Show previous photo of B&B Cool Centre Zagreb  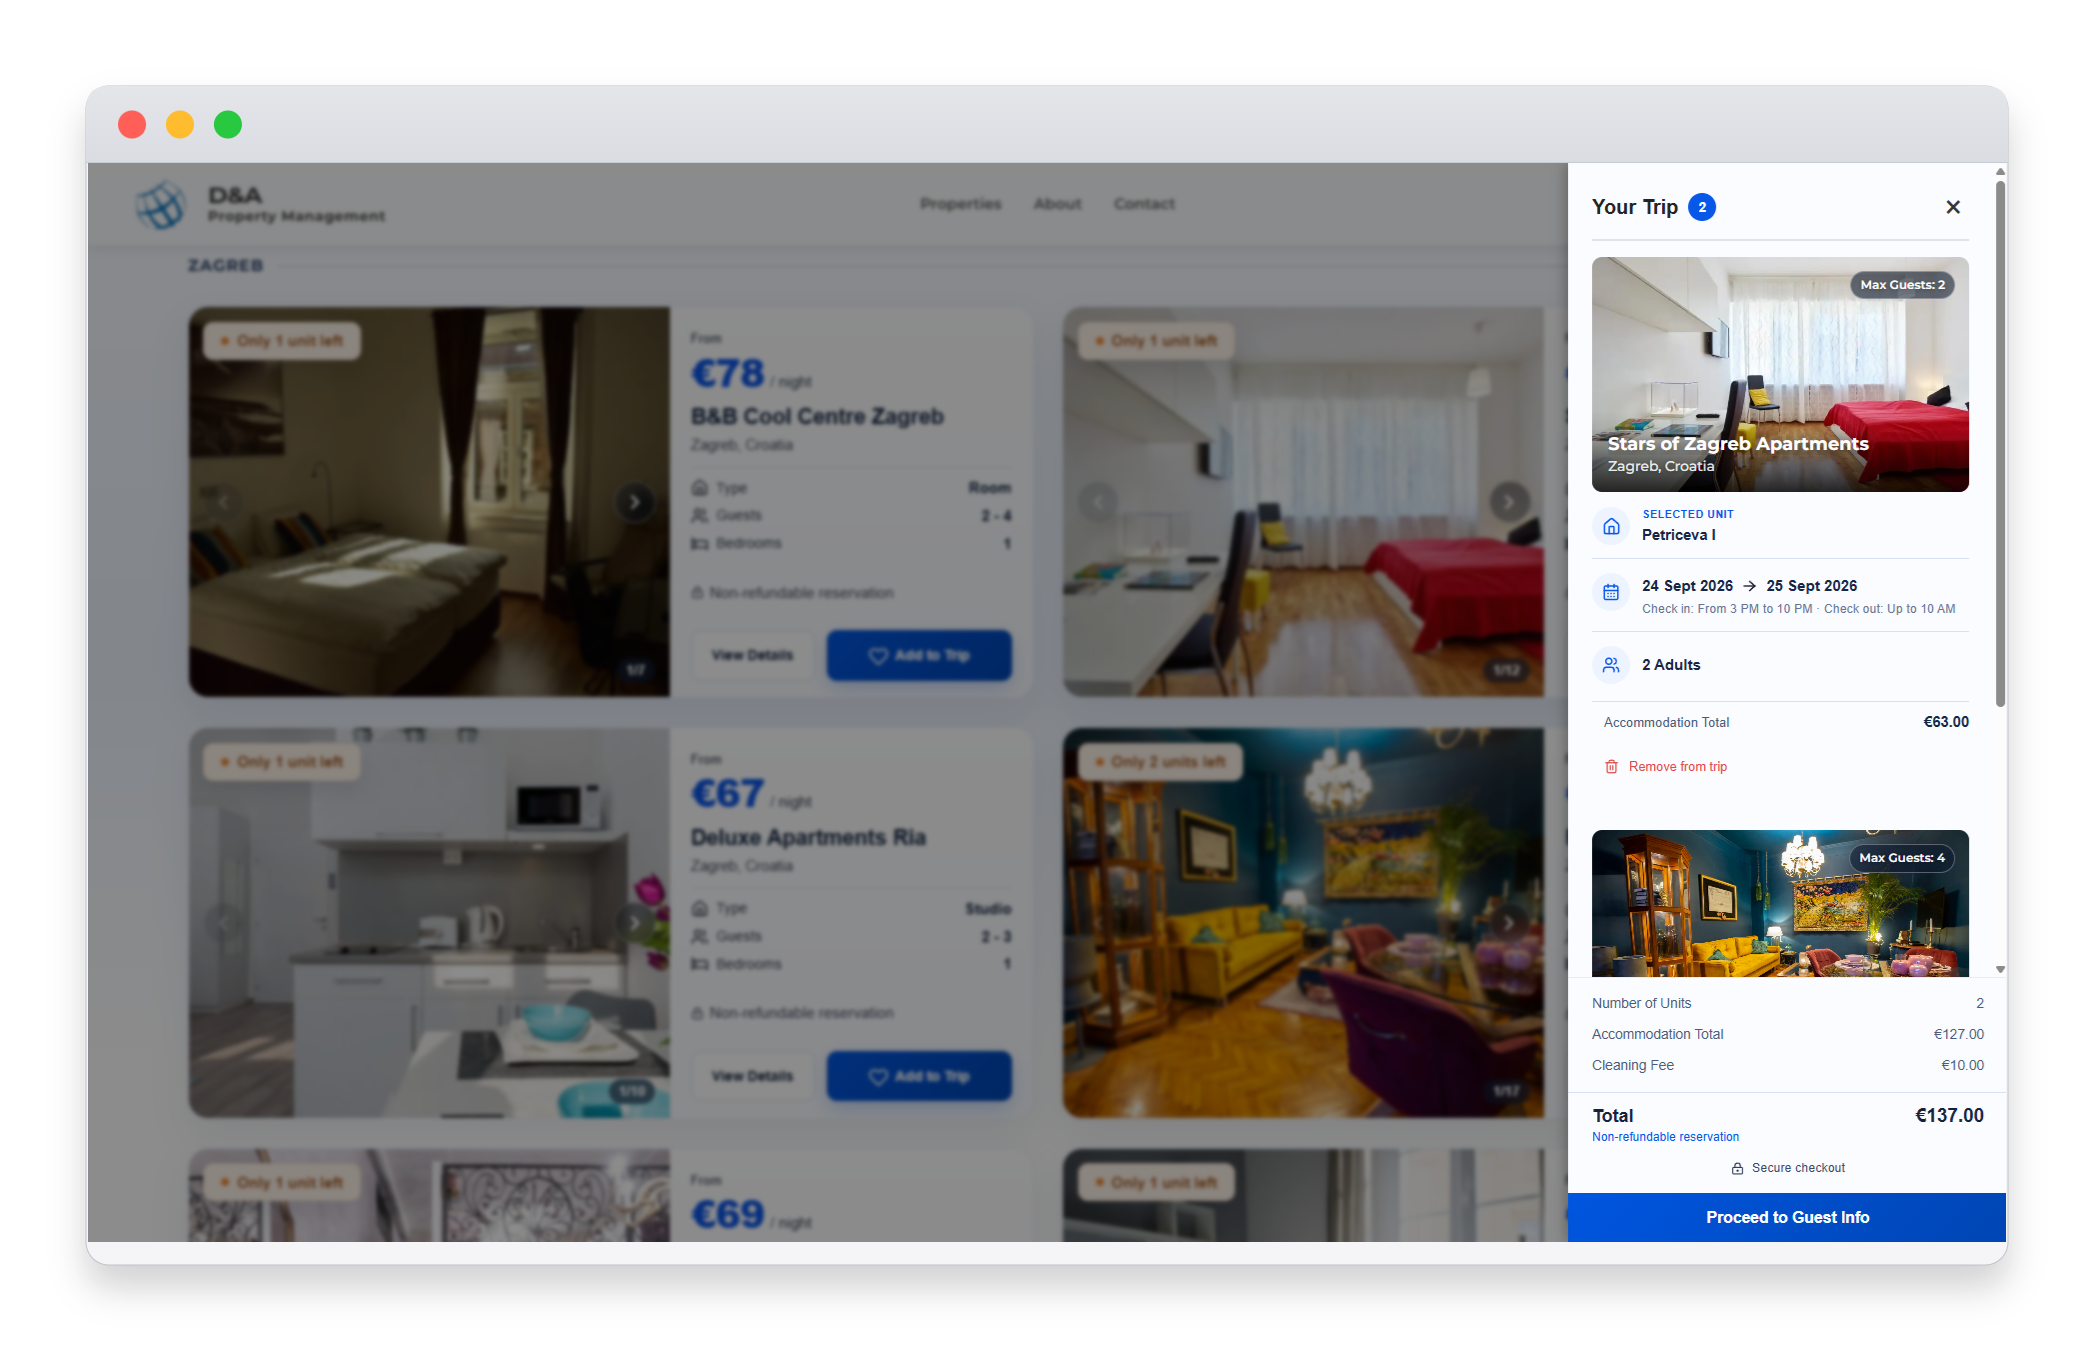click(224, 502)
